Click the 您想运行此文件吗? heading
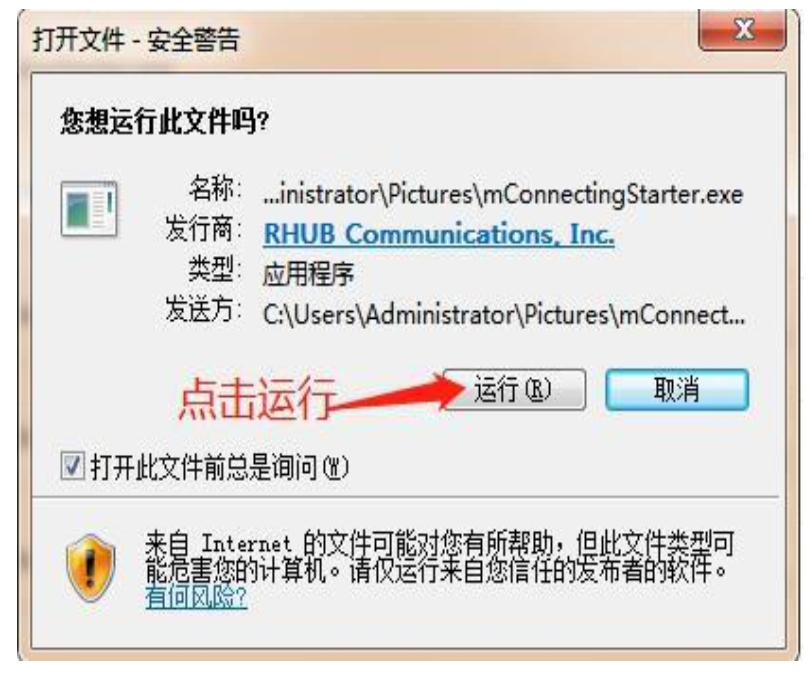Screen dimensions: 812x679 165,122
